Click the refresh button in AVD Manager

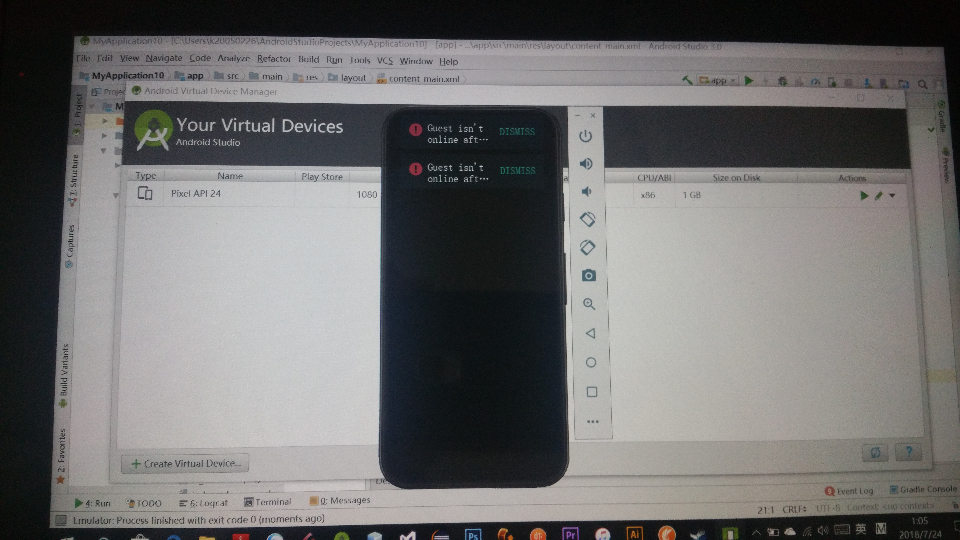point(876,452)
